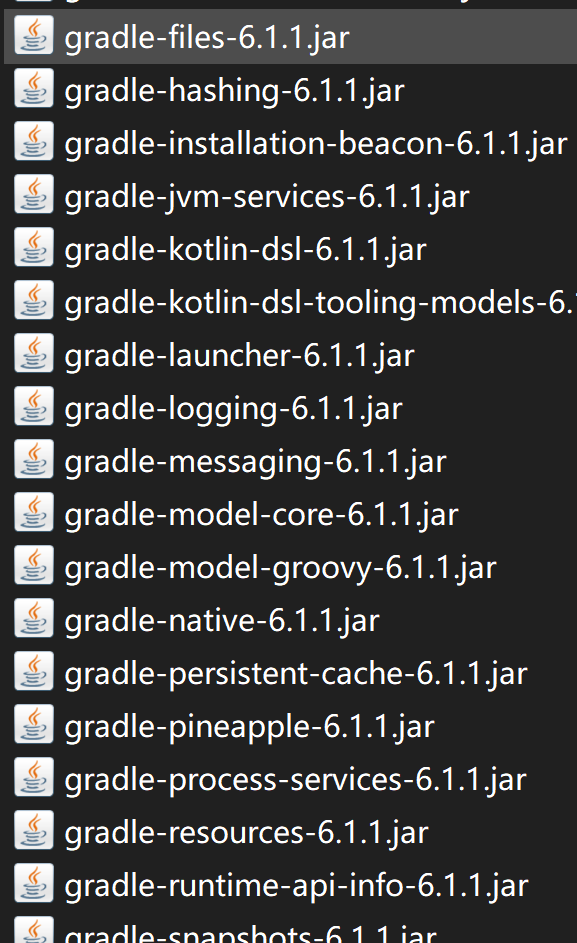The image size is (577, 943).
Task: Select gradle-hashing-6.1.1.jar file name
Action: pos(235,91)
